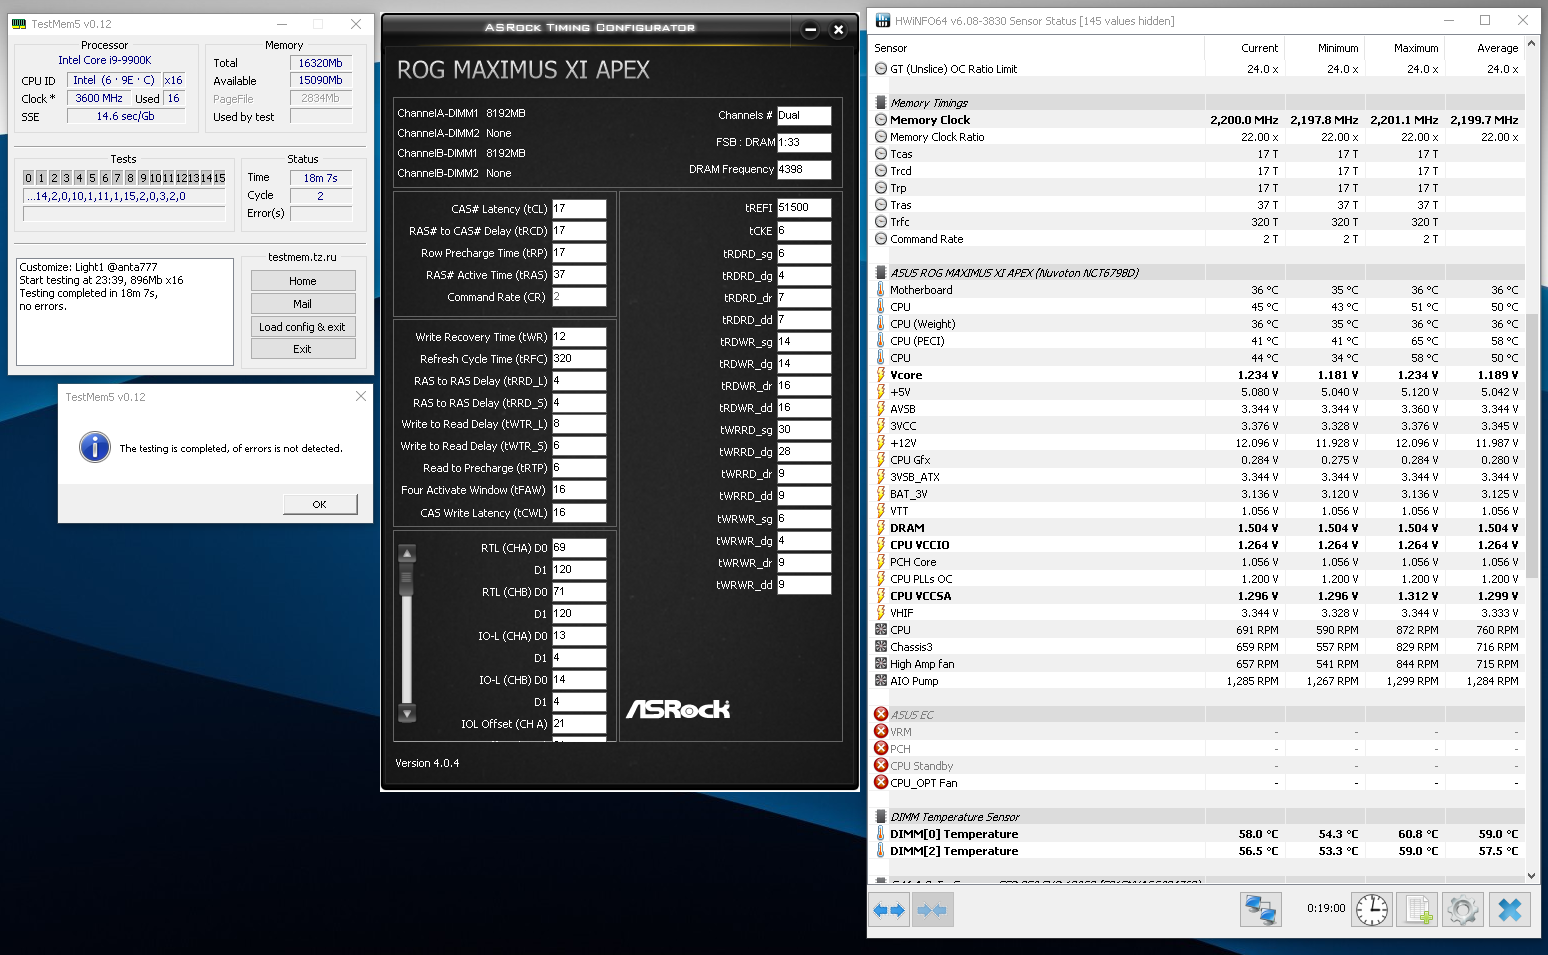Click the TestMem5 title bar chip icon
The height and width of the screenshot is (955, 1548).
coord(19,24)
